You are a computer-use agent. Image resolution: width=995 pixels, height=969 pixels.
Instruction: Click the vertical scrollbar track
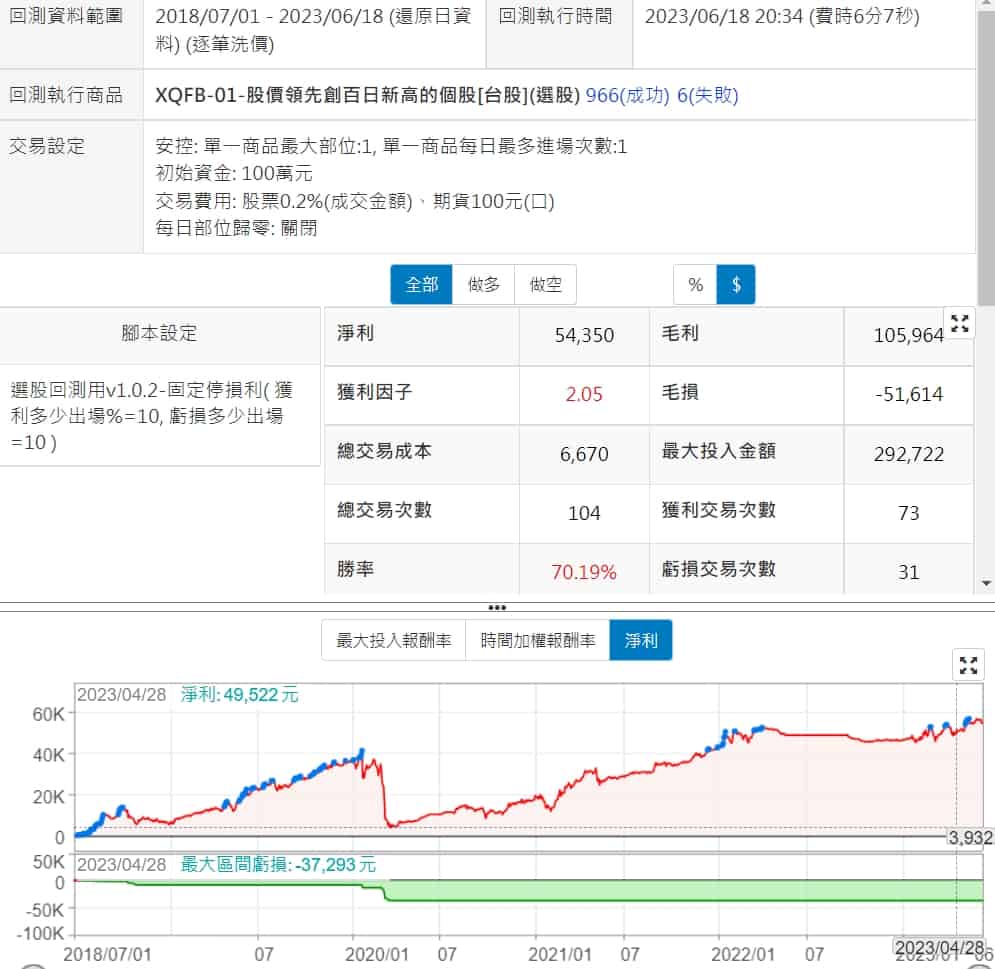coord(986,400)
